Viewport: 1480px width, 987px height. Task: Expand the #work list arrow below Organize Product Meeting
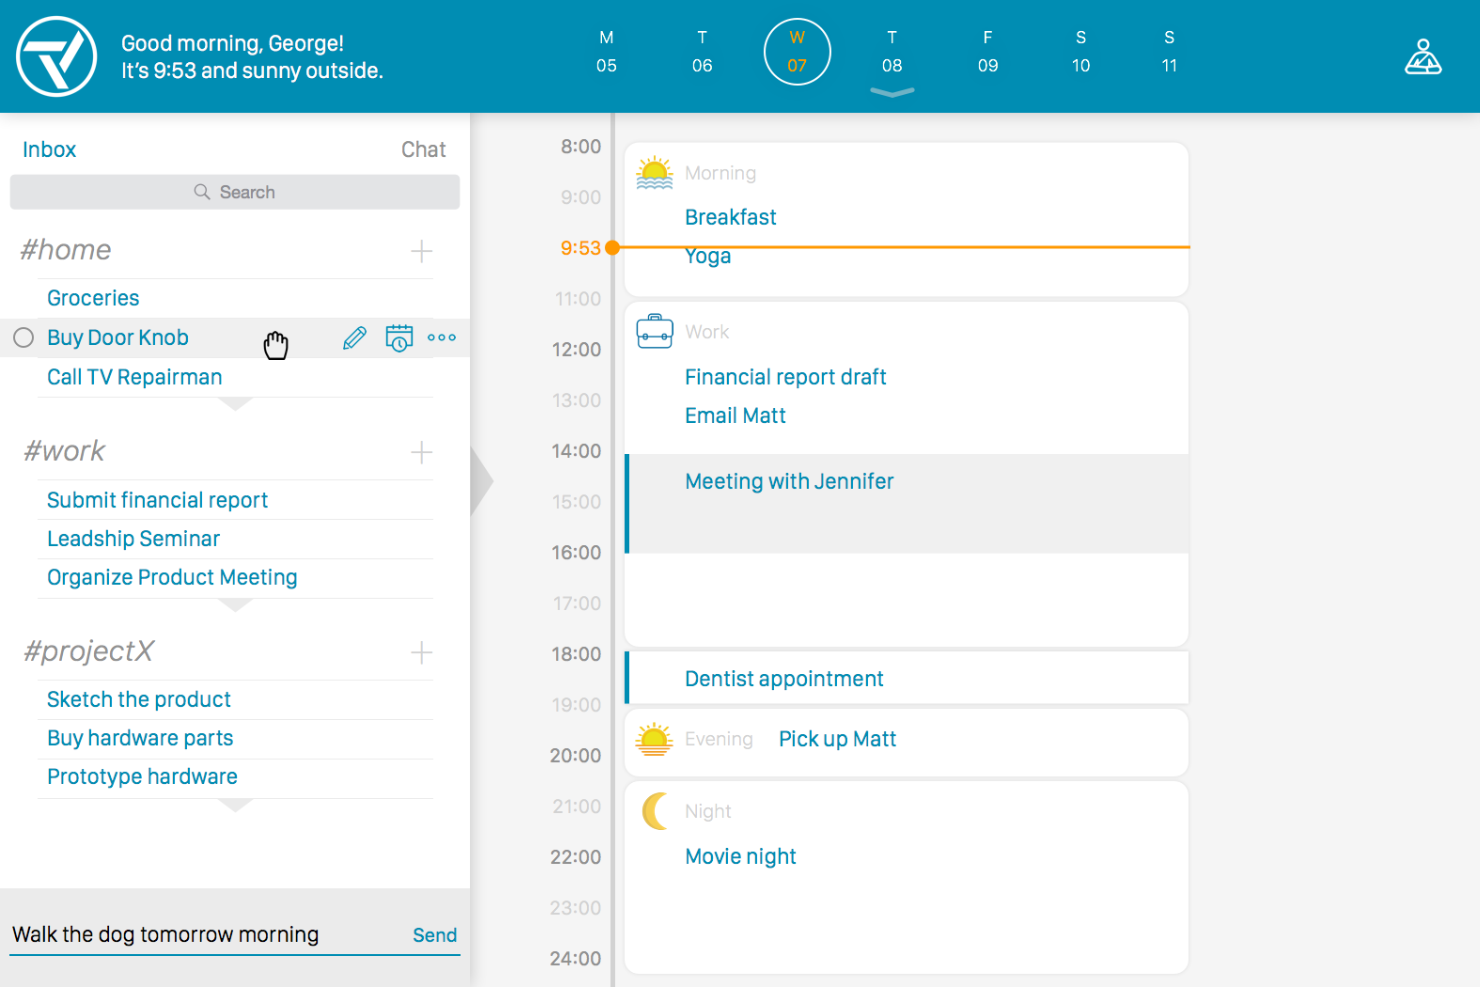[235, 605]
